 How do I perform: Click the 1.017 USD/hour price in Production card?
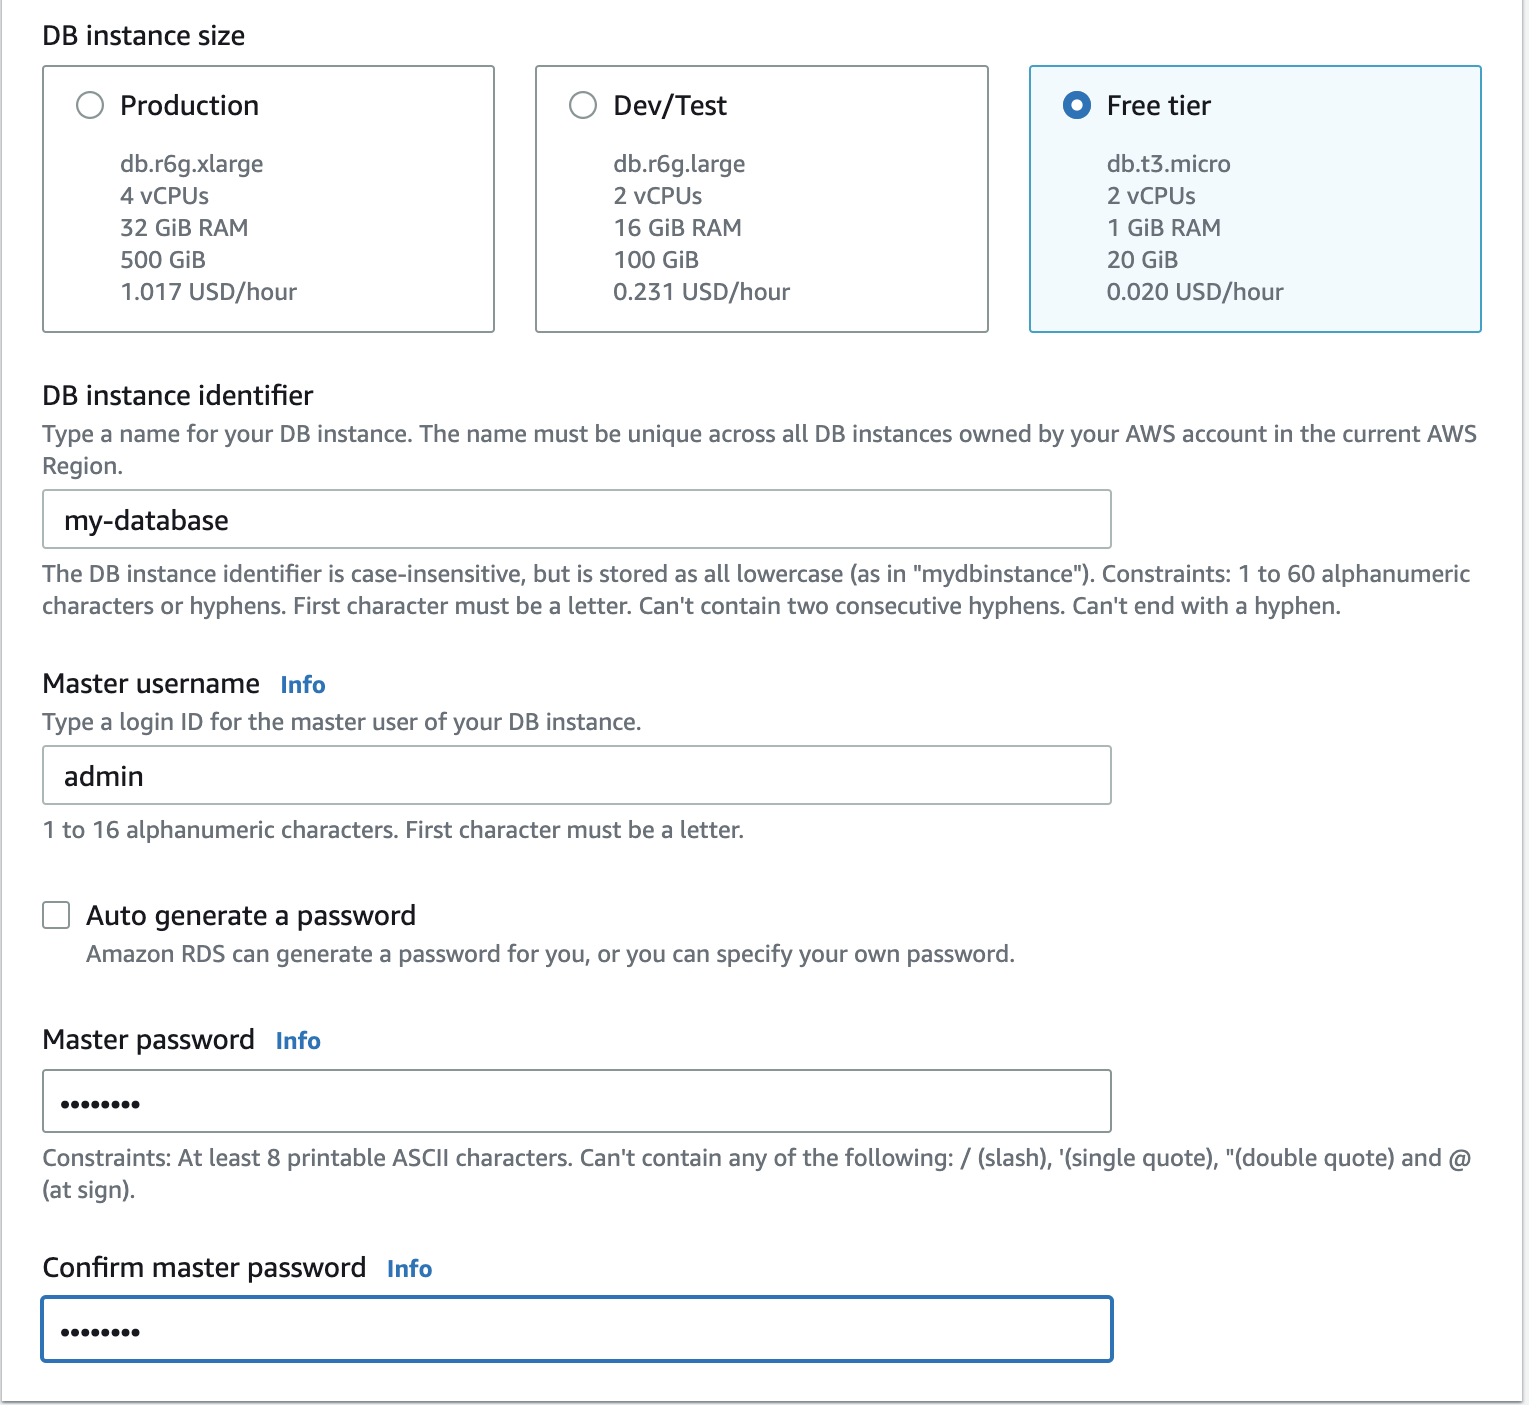(208, 292)
